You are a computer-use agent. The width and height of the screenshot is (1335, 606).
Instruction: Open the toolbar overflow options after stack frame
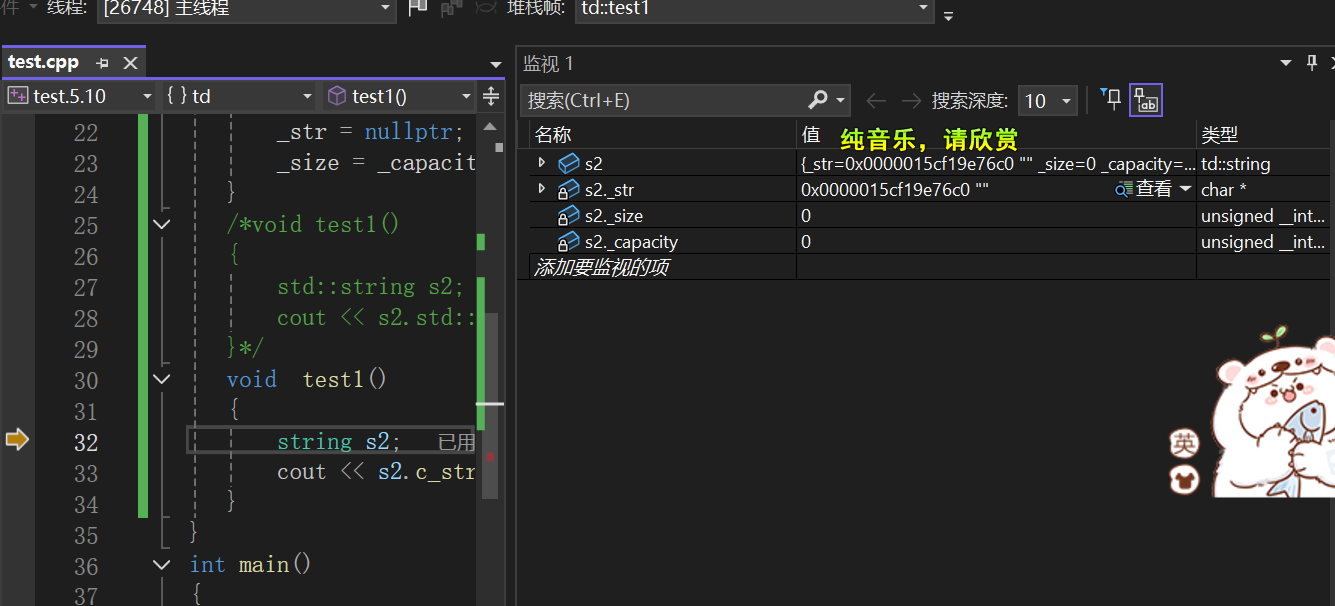(948, 15)
